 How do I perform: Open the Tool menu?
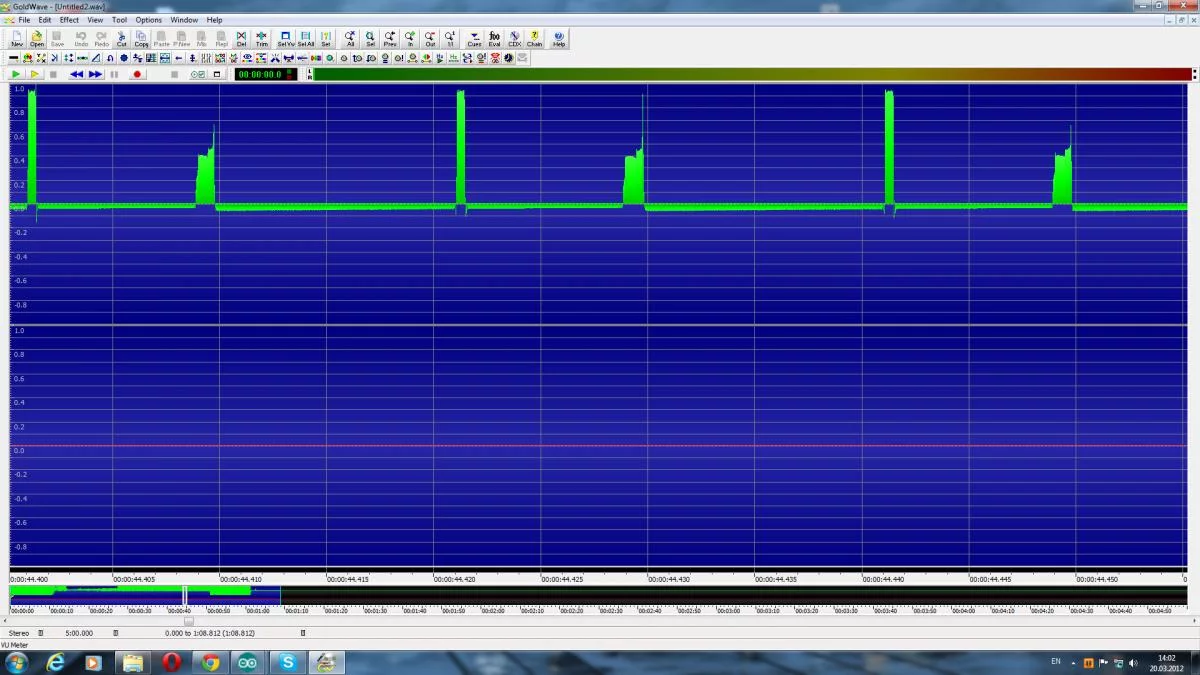tap(119, 20)
